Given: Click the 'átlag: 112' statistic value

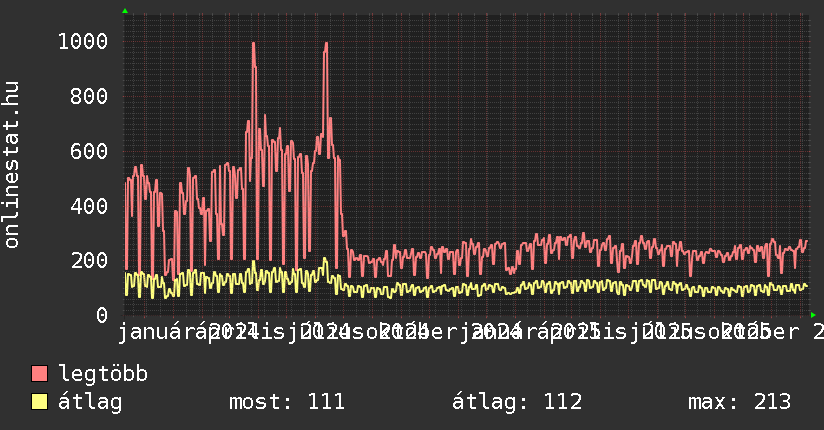Looking at the screenshot, I should tap(517, 403).
